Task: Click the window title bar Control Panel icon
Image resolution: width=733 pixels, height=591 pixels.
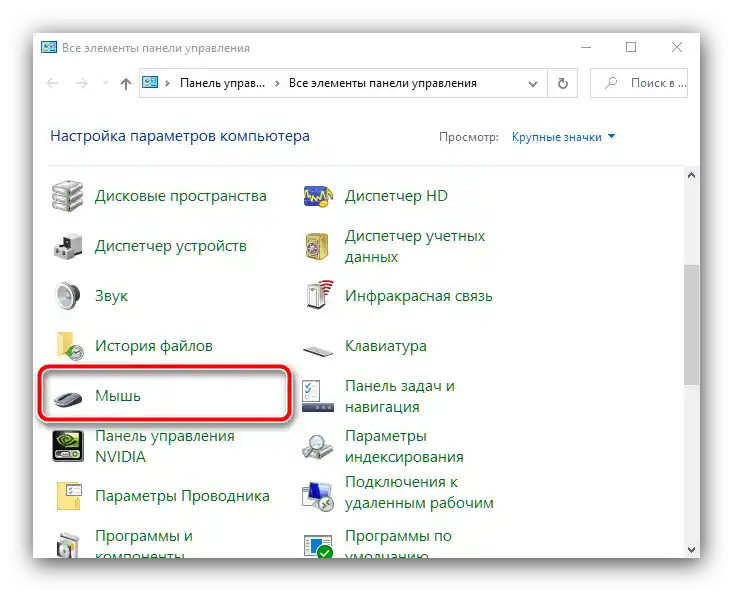Action: (49, 48)
